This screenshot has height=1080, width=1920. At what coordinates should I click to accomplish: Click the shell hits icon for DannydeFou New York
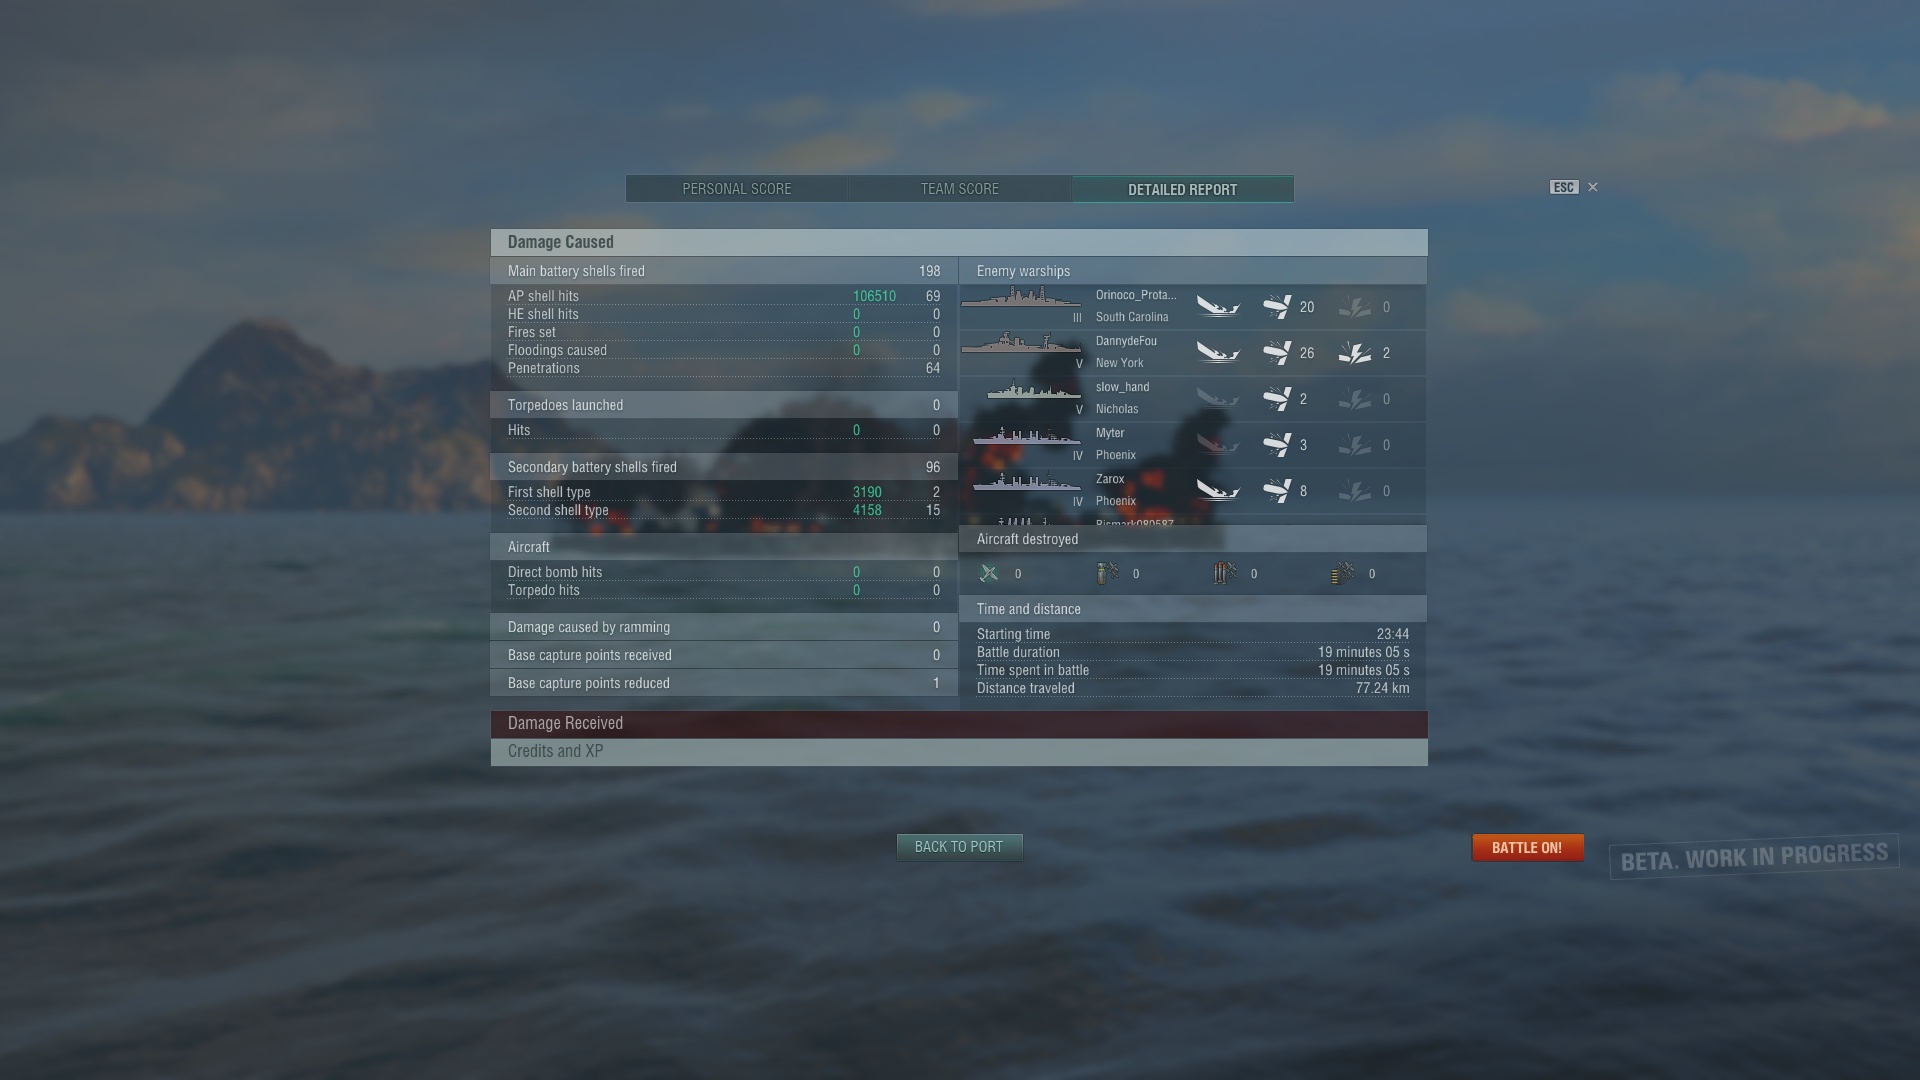point(1276,353)
